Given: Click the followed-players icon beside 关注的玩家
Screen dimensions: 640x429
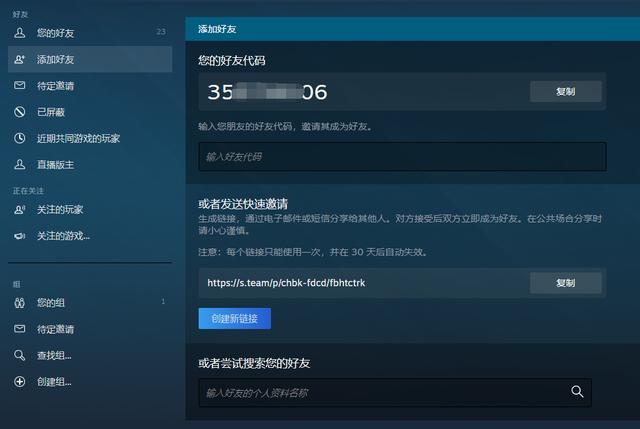Looking at the screenshot, I should 20,210.
